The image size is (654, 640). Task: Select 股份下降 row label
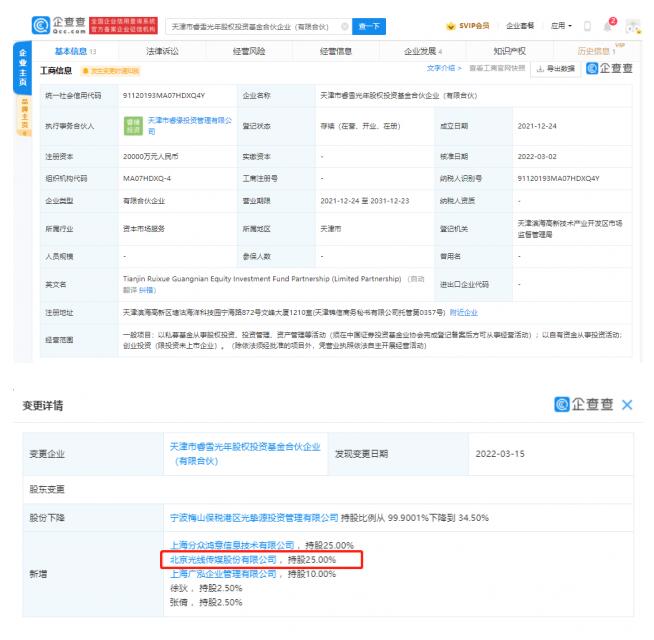click(47, 518)
